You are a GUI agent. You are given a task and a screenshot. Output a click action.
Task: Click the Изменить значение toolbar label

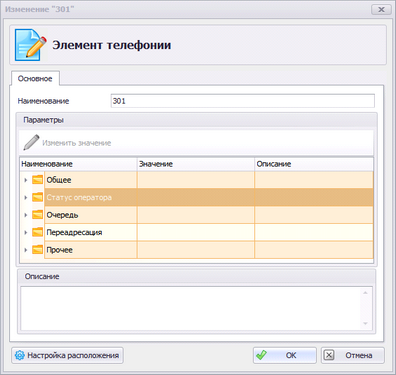[x=77, y=143]
